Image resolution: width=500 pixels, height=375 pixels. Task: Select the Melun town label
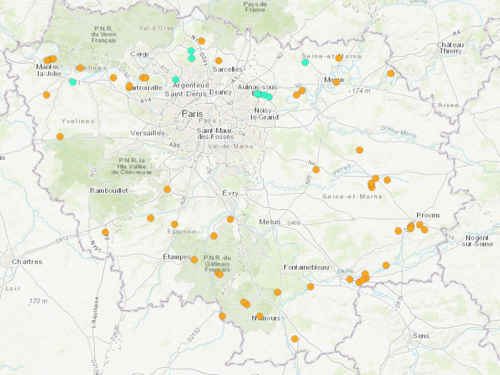click(x=270, y=222)
